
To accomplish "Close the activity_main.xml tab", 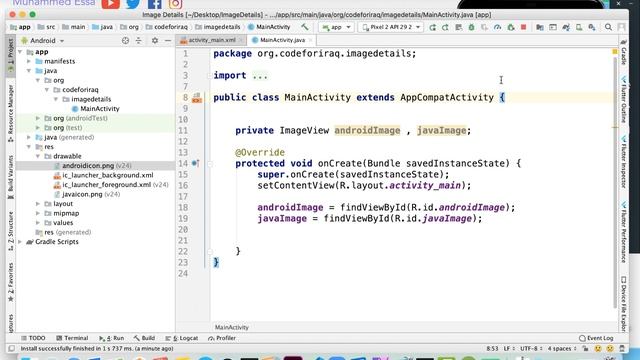I will tap(241, 40).
